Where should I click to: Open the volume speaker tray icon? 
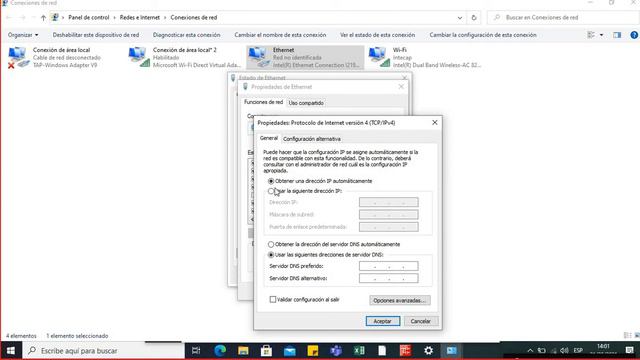[x=564, y=351]
